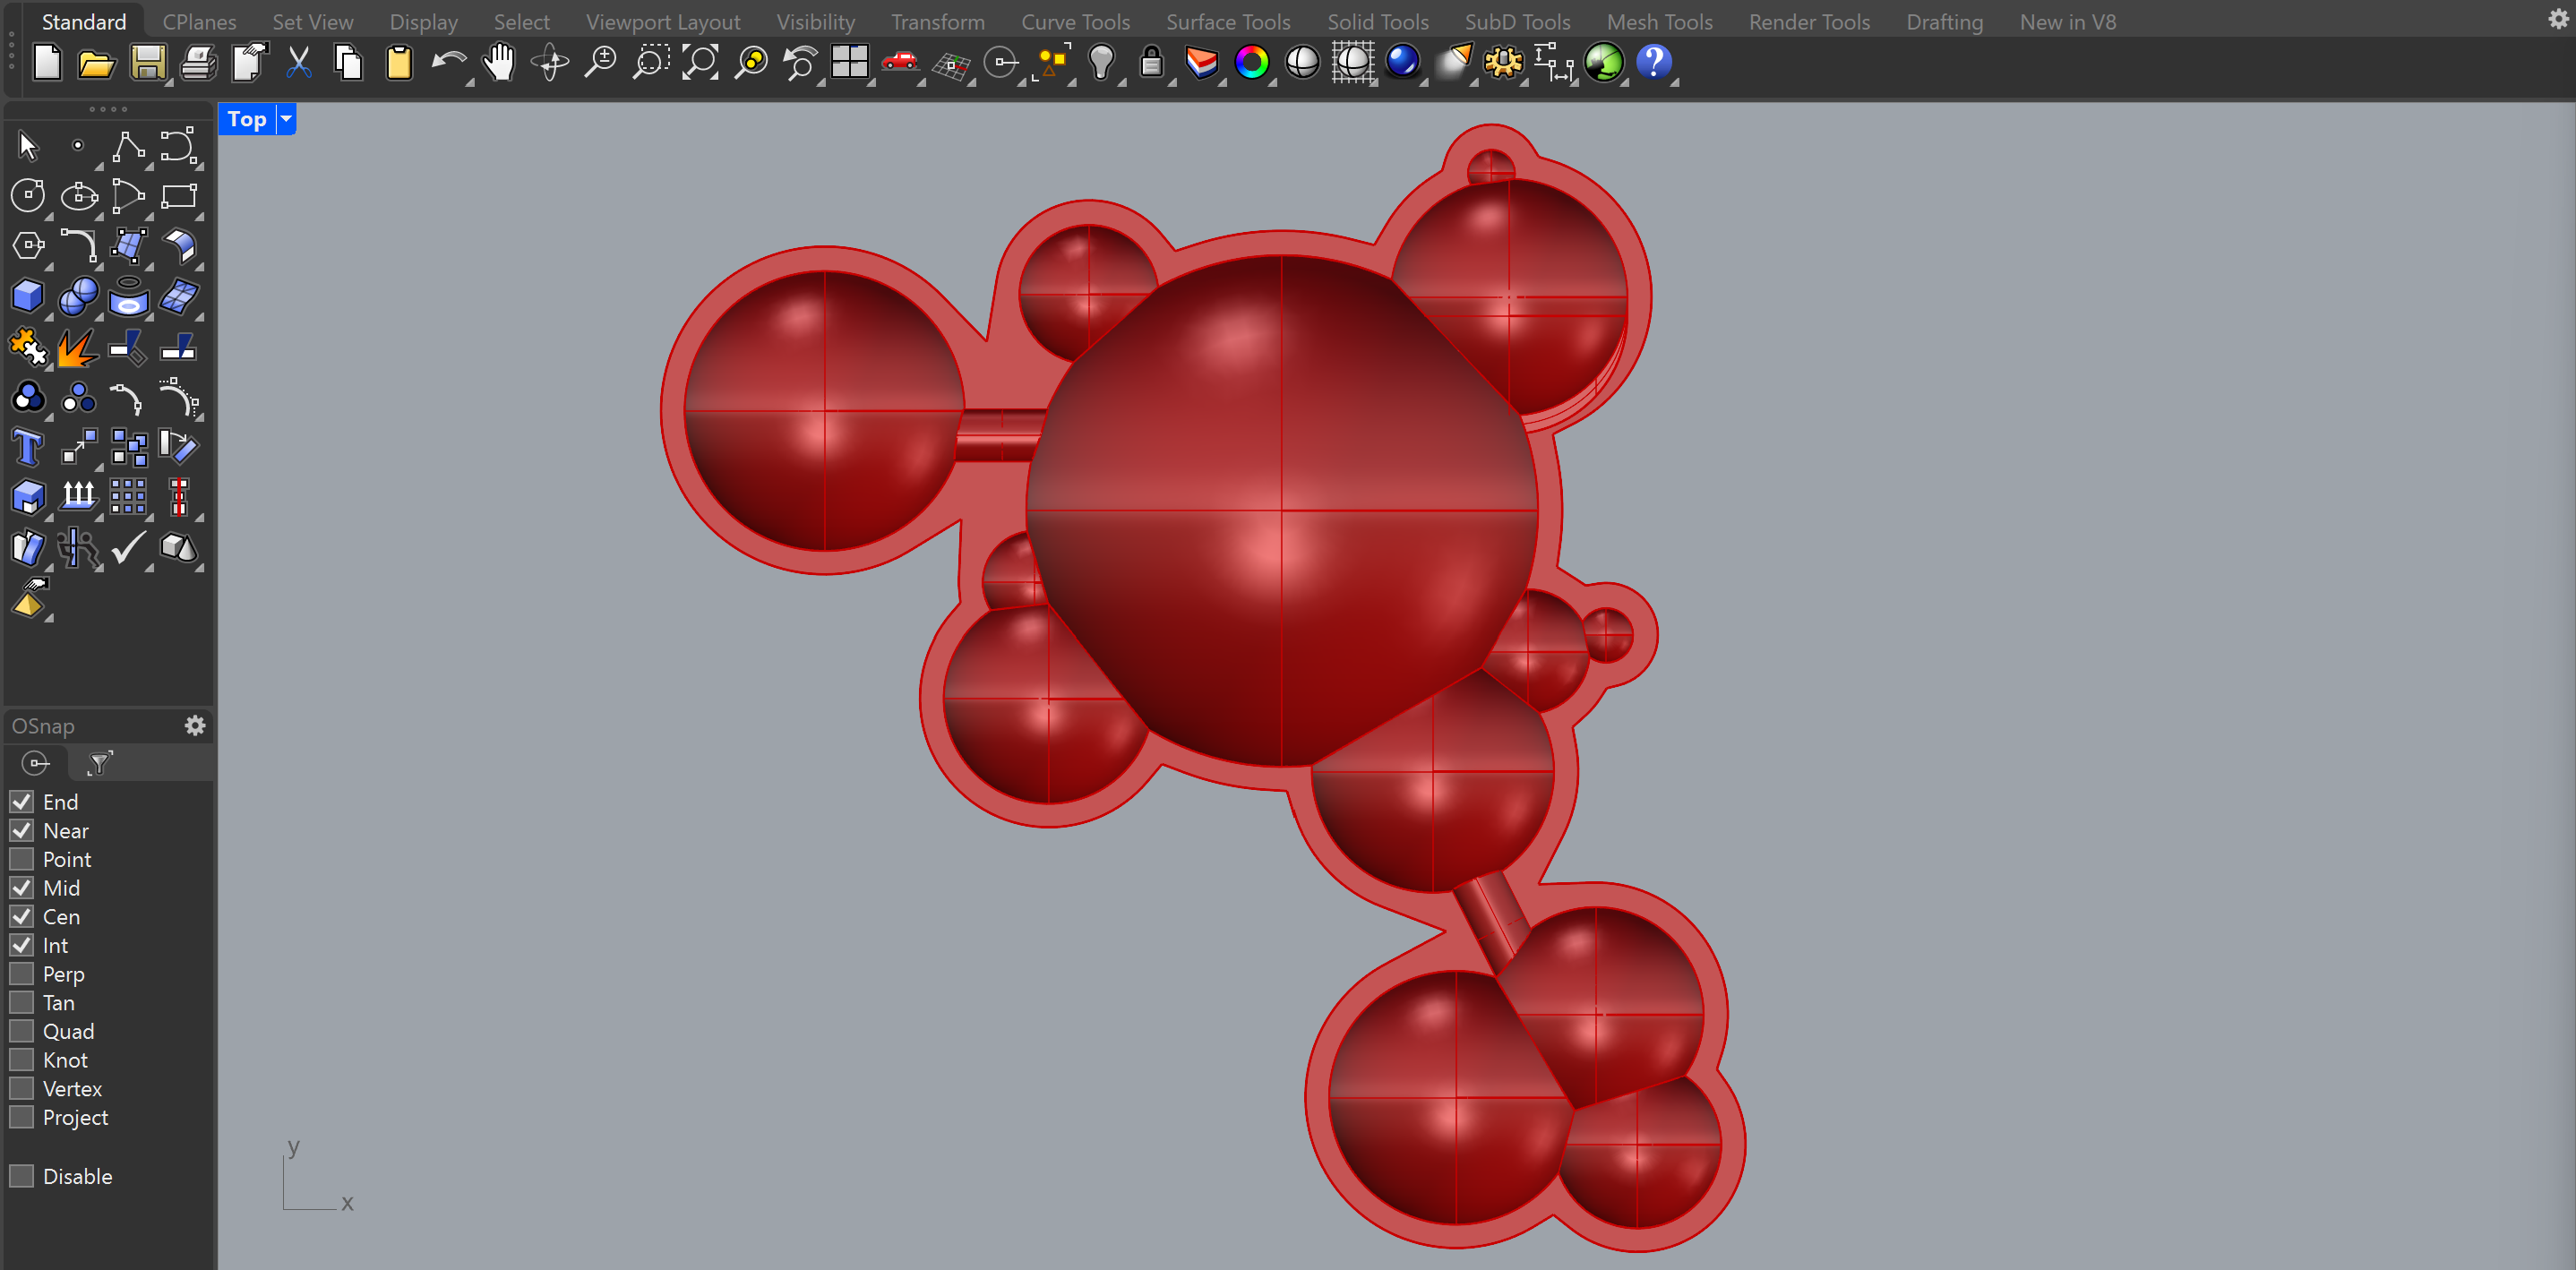
Task: Open the Top viewport dropdown arrow
Action: 286,119
